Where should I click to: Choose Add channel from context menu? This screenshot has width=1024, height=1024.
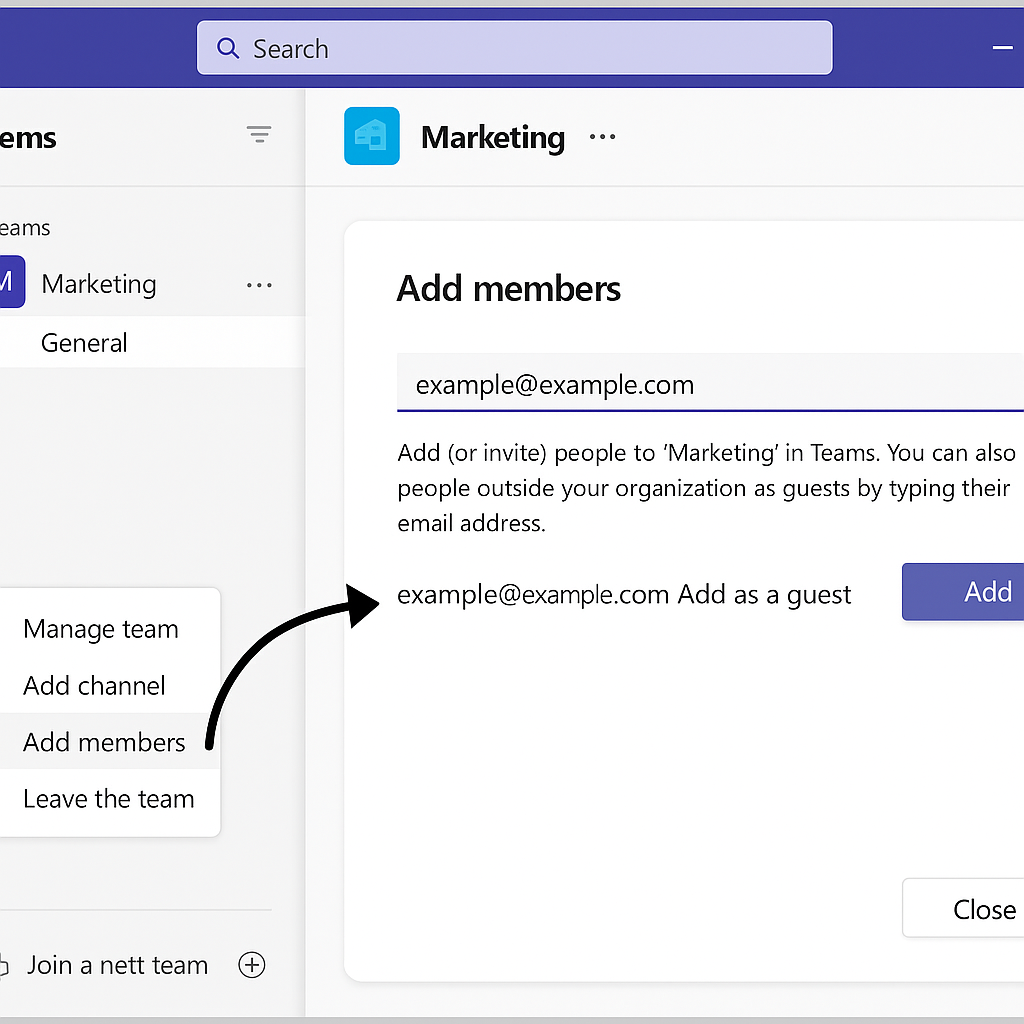coord(94,686)
